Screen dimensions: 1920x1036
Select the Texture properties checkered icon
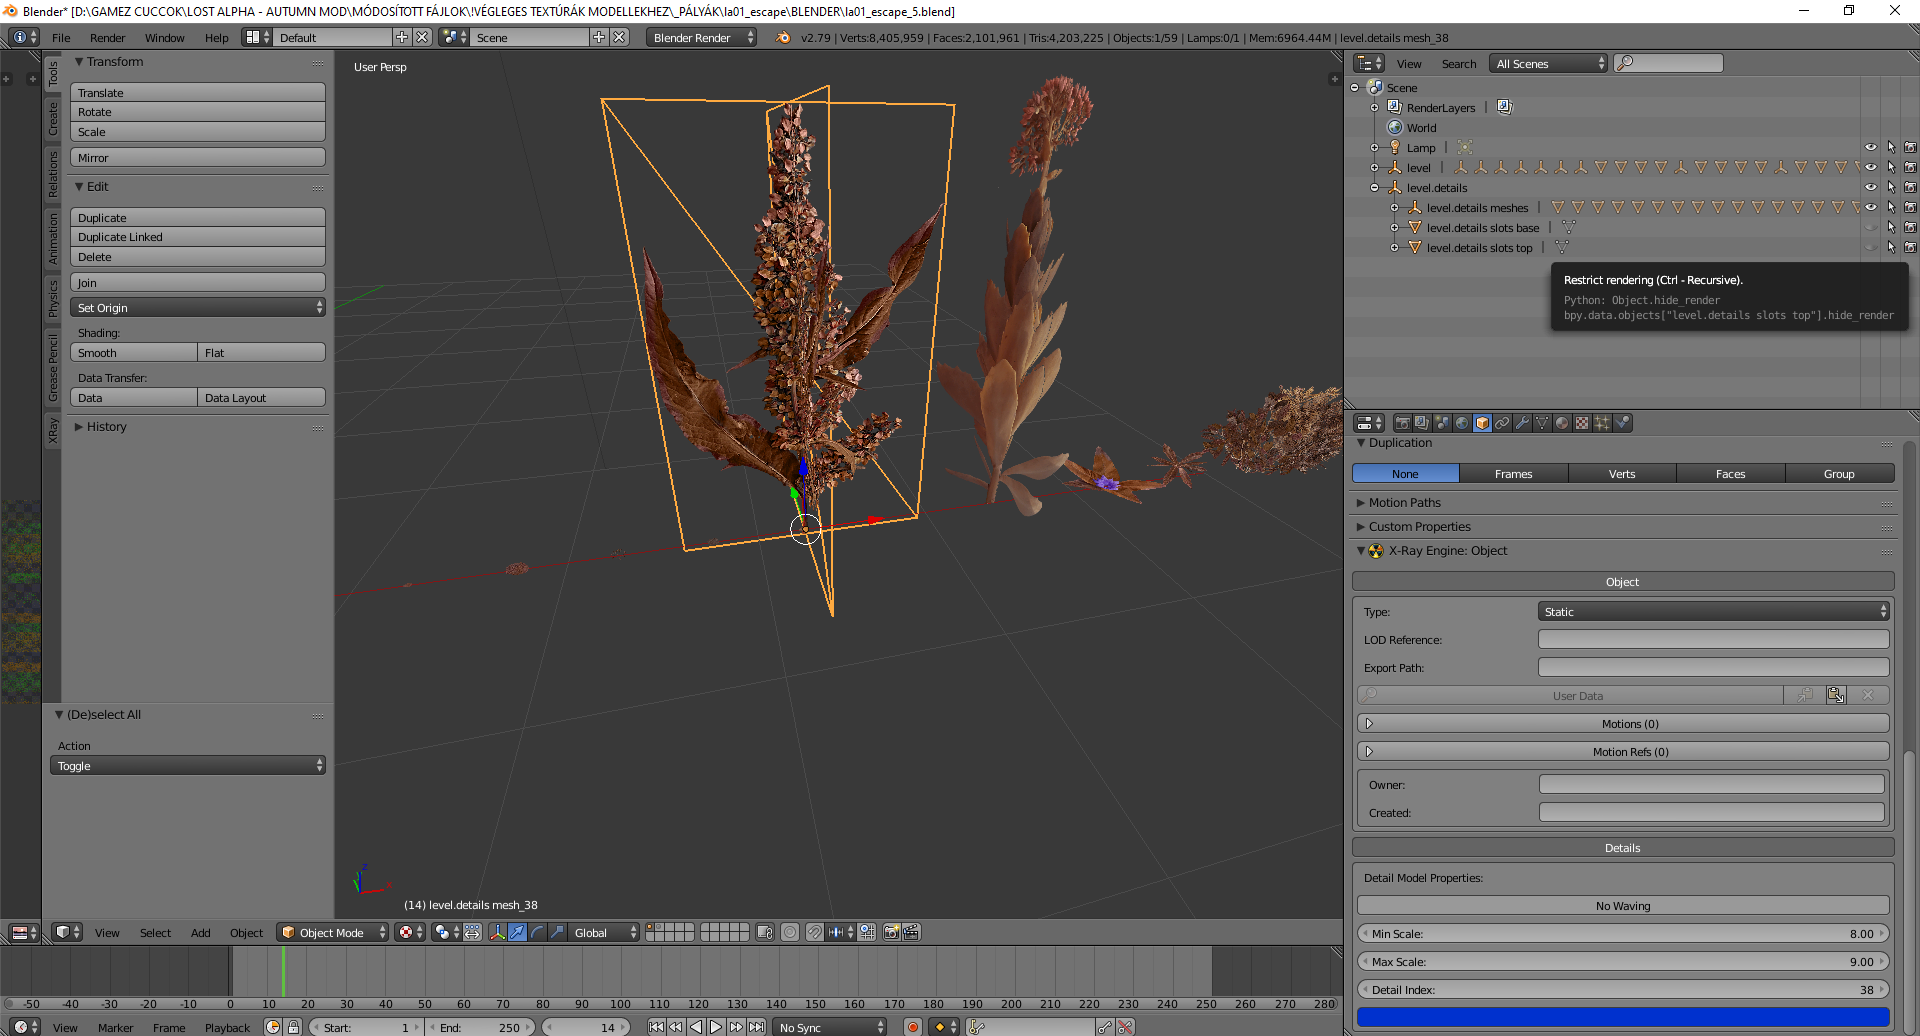(x=1581, y=422)
